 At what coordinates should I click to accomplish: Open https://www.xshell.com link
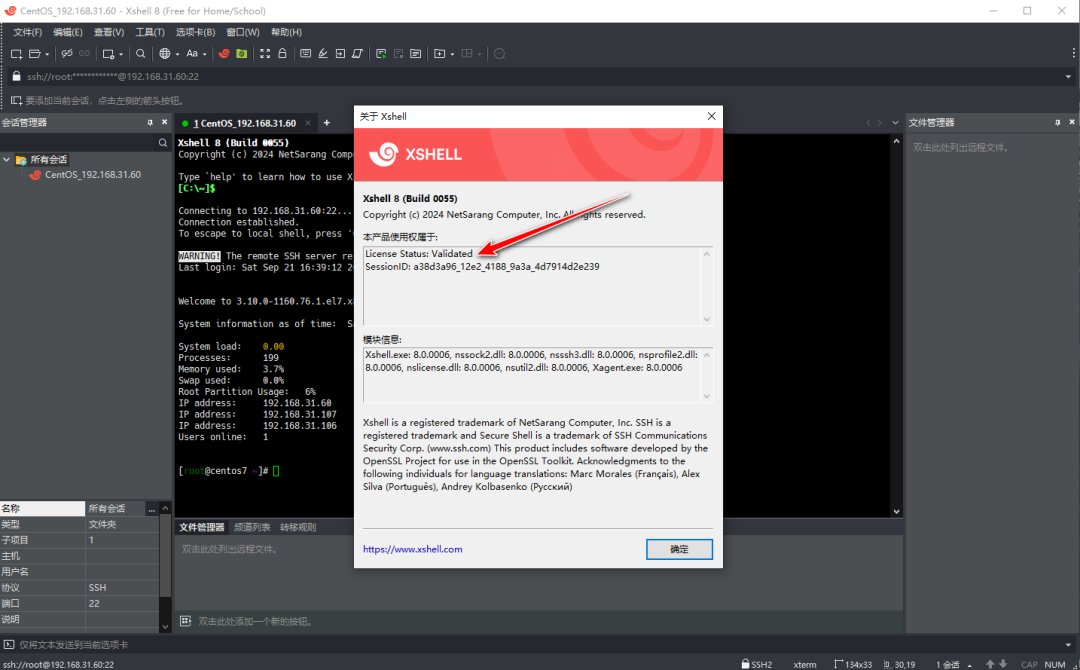point(413,549)
